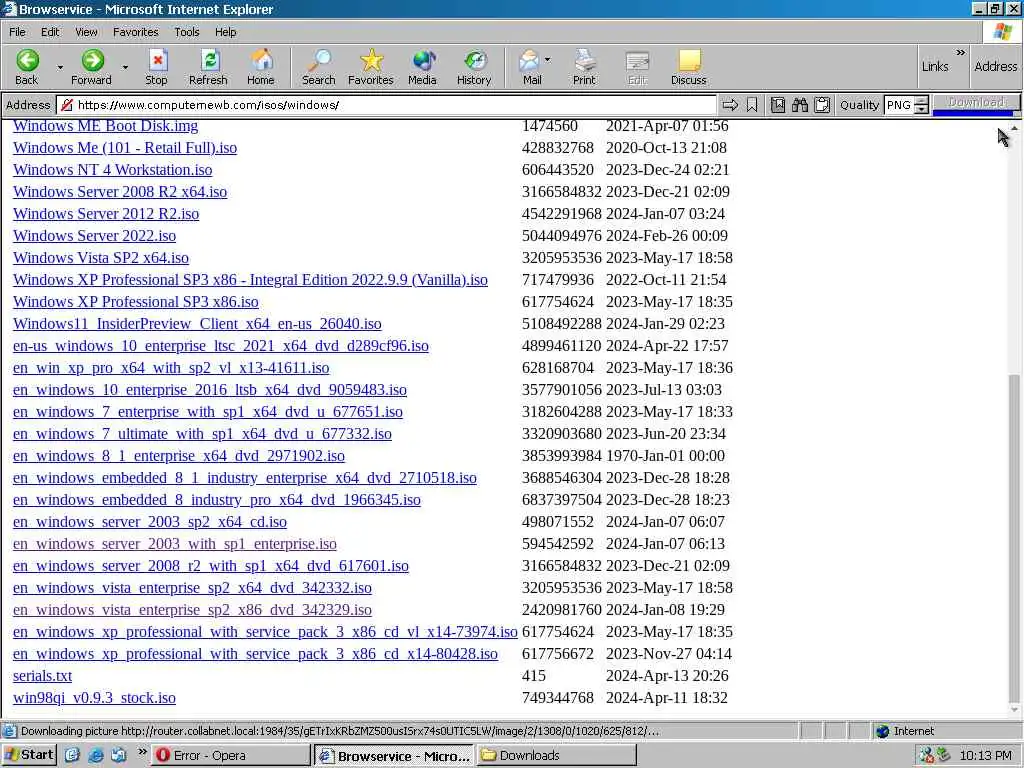
Task: Open the File menu
Action: [x=17, y=32]
